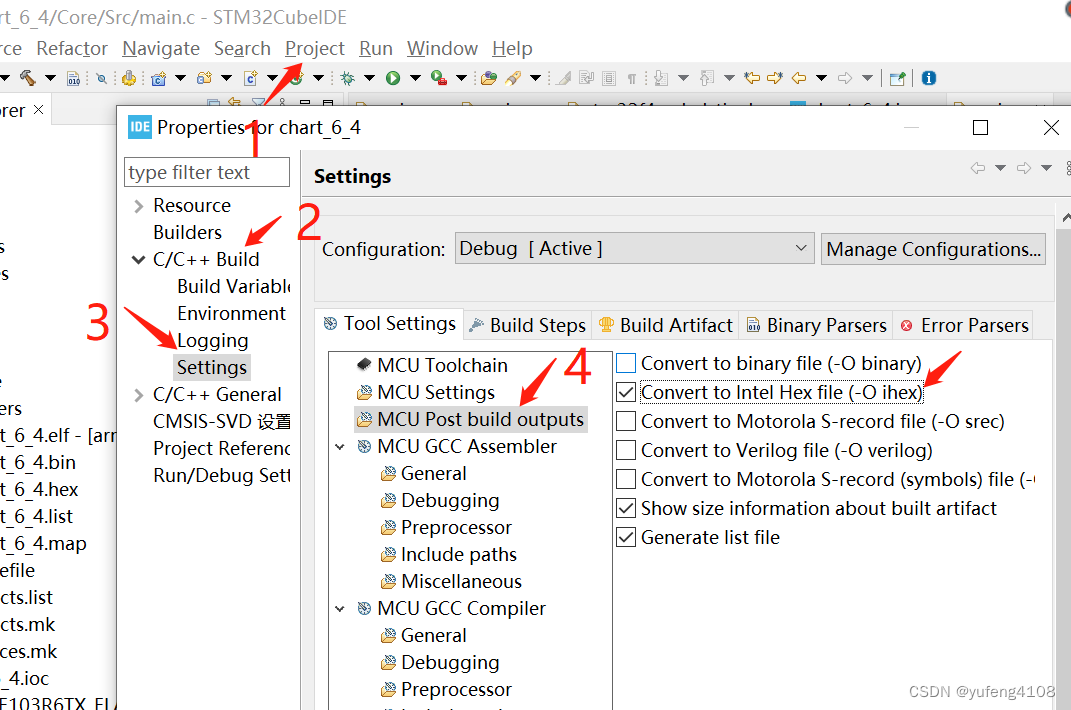Open the Project menu

pyautogui.click(x=314, y=48)
